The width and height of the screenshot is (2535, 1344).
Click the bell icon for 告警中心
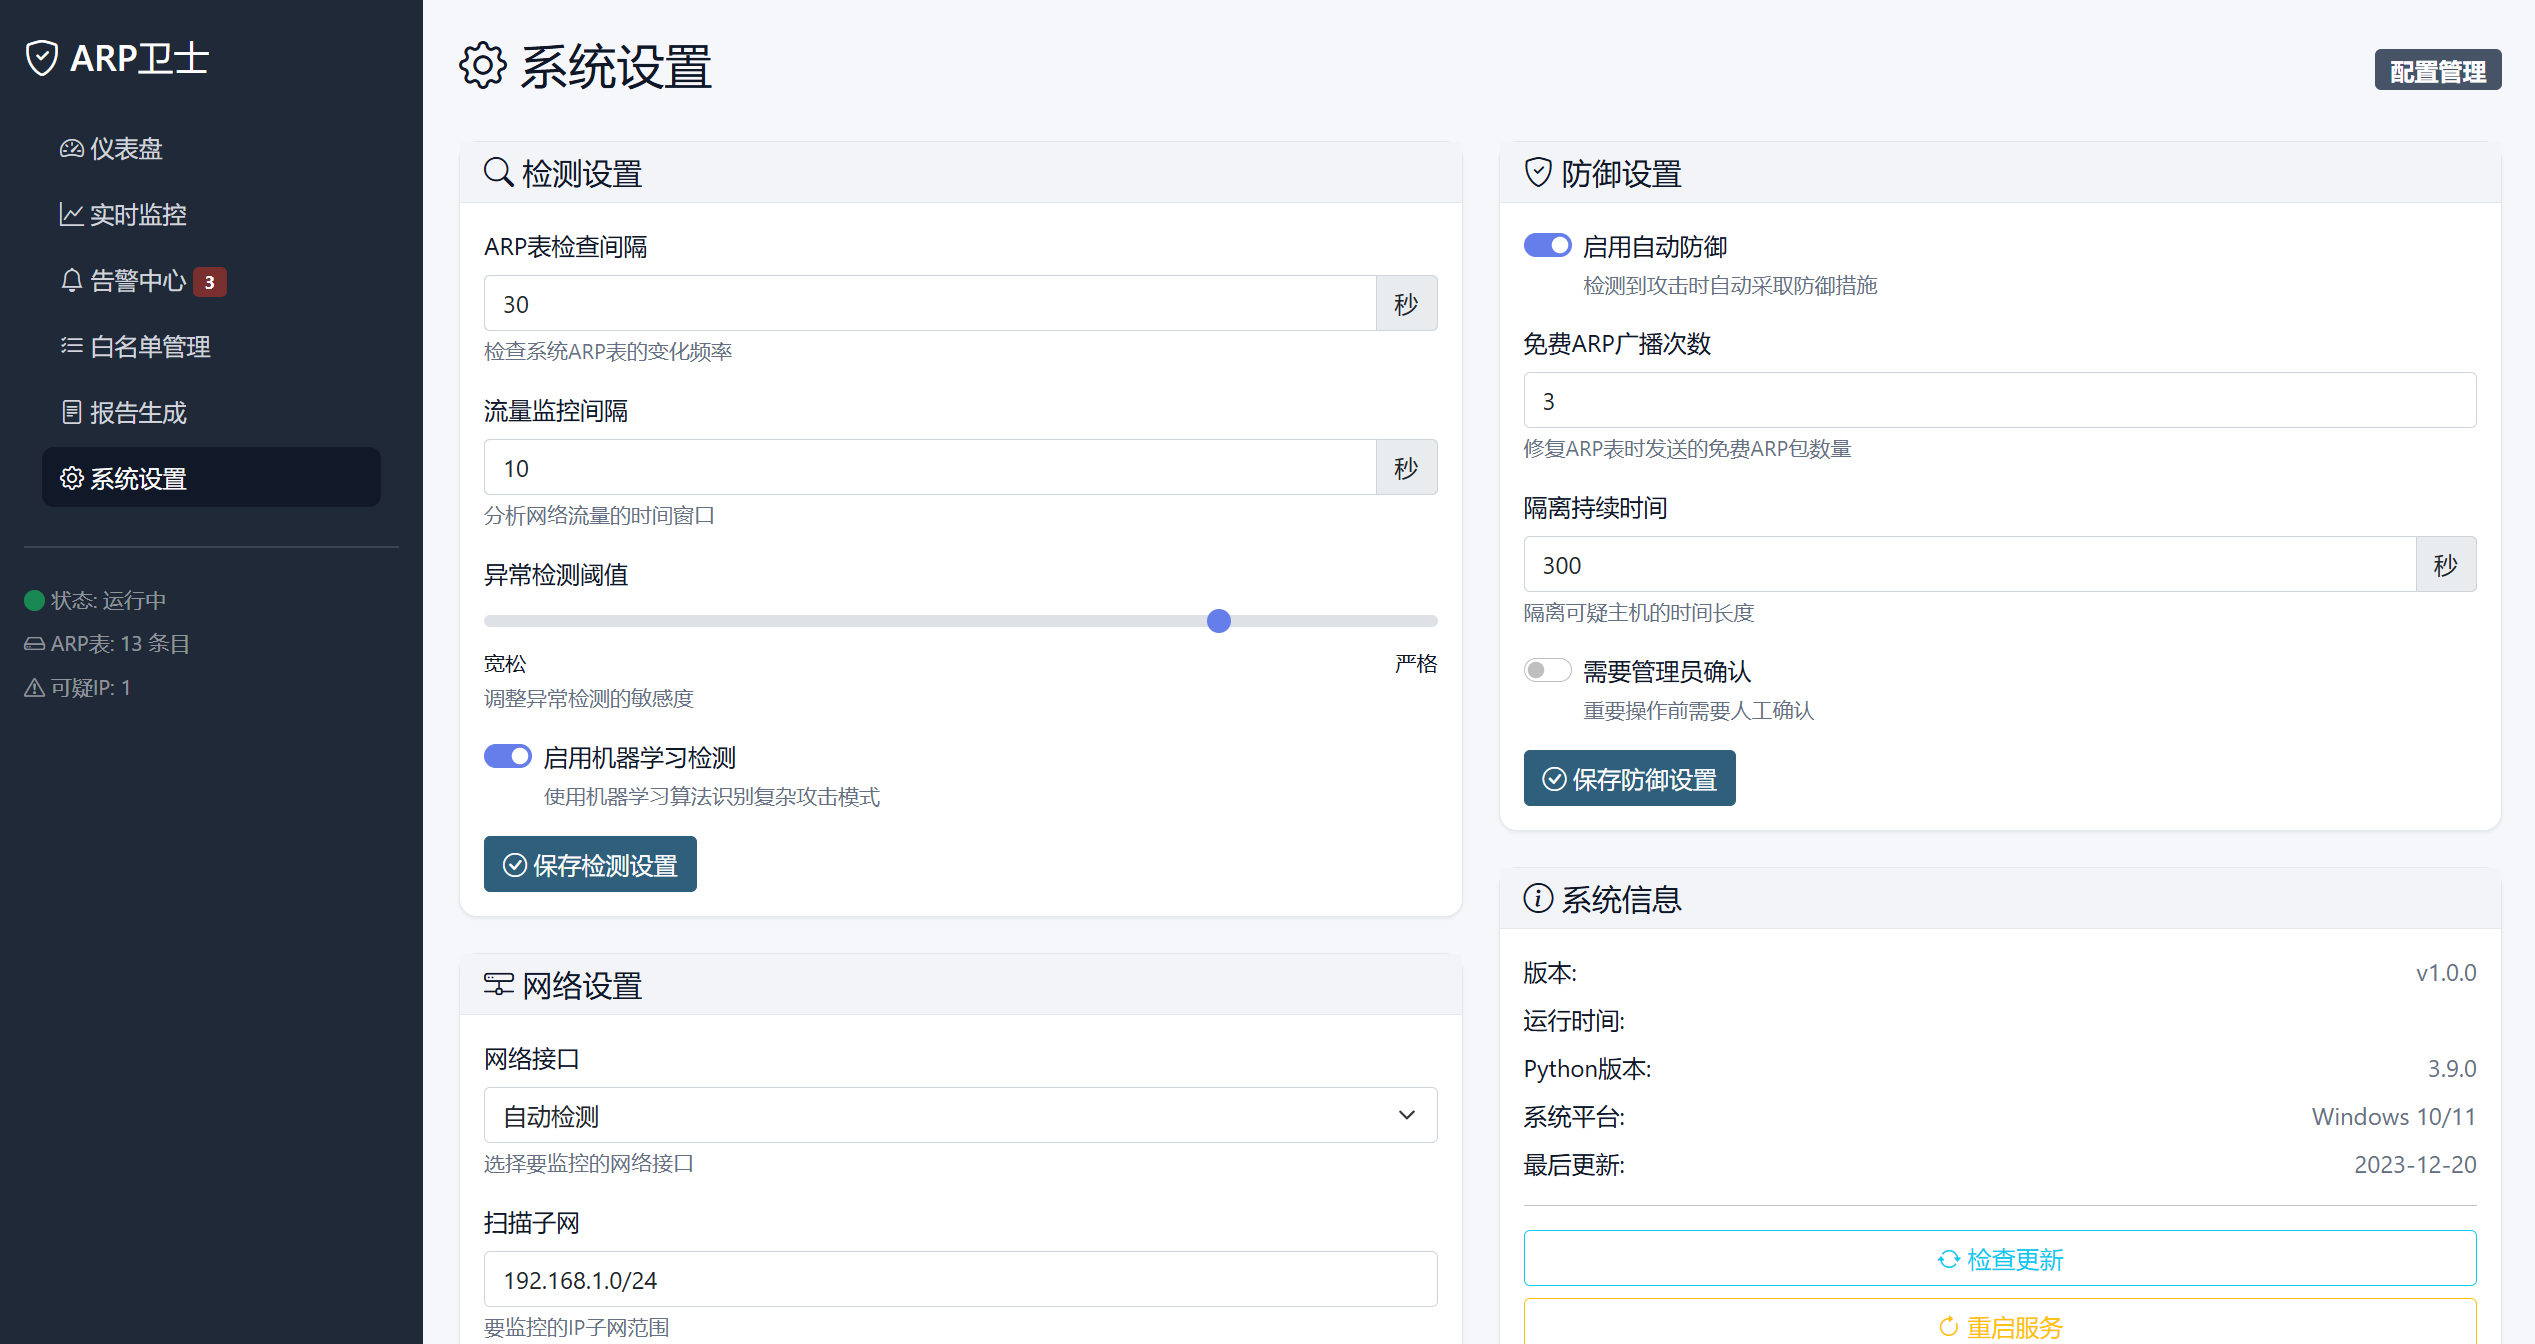pos(71,281)
